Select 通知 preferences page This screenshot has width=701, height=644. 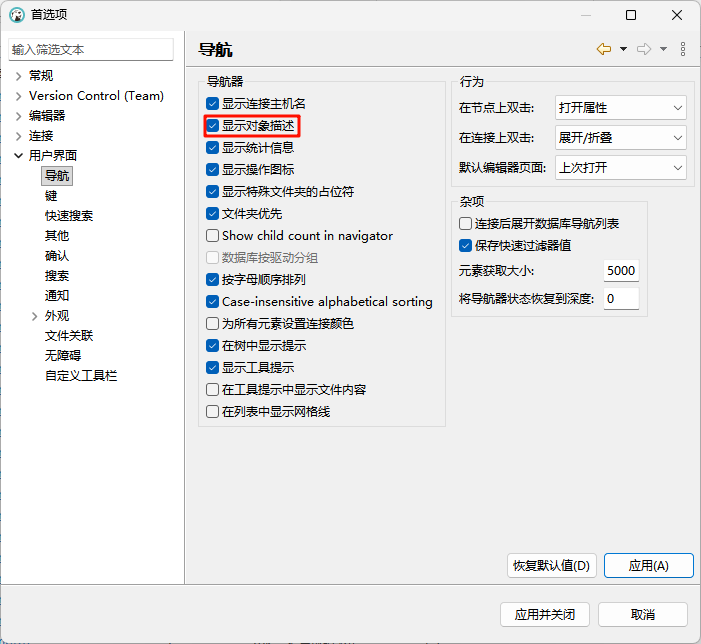point(57,295)
